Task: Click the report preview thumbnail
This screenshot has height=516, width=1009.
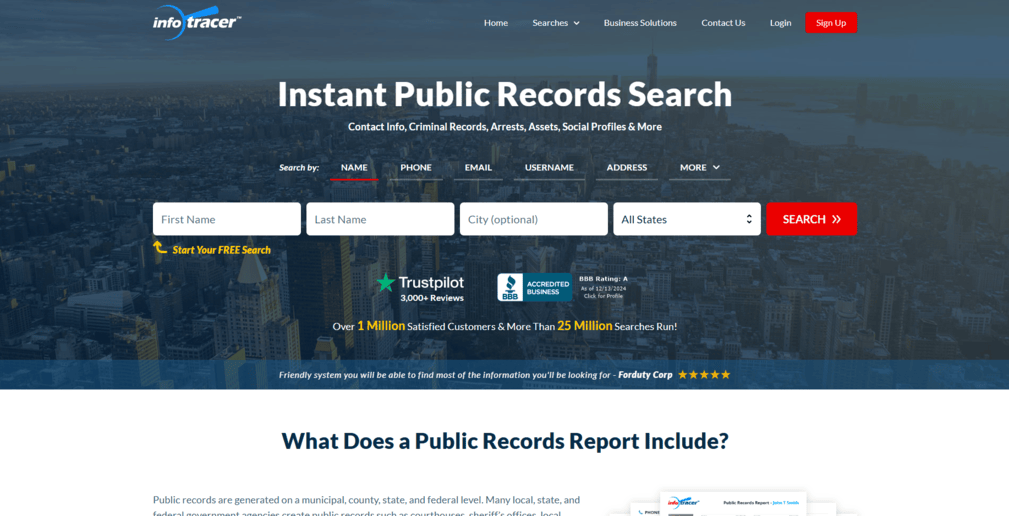Action: point(735,504)
